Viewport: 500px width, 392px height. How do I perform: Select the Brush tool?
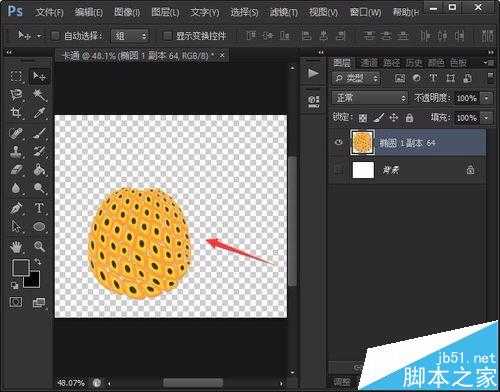click(39, 133)
